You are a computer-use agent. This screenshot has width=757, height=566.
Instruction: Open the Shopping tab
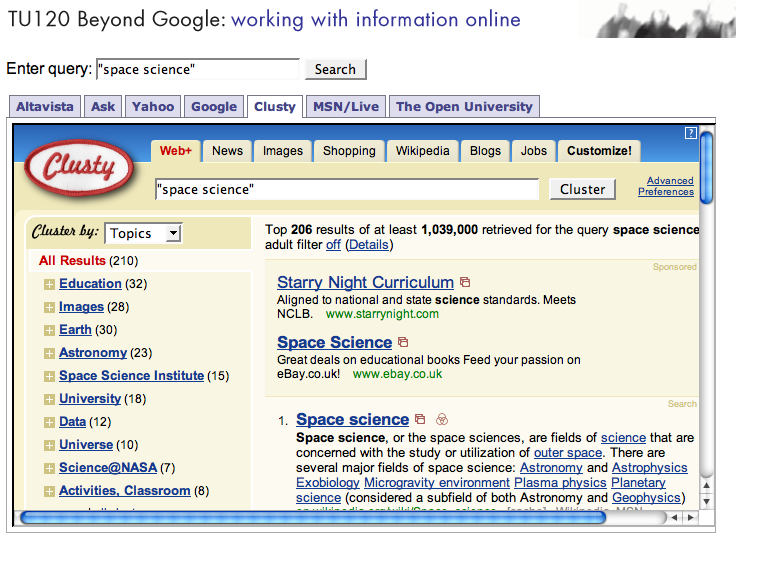[x=349, y=151]
